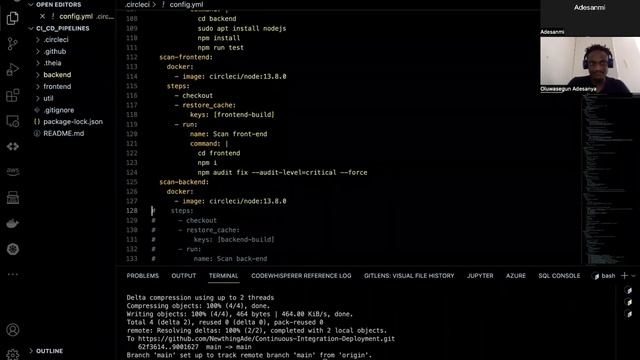Click 'name: Scan front-end' line
The width and height of the screenshot is (640, 360).
point(228,134)
